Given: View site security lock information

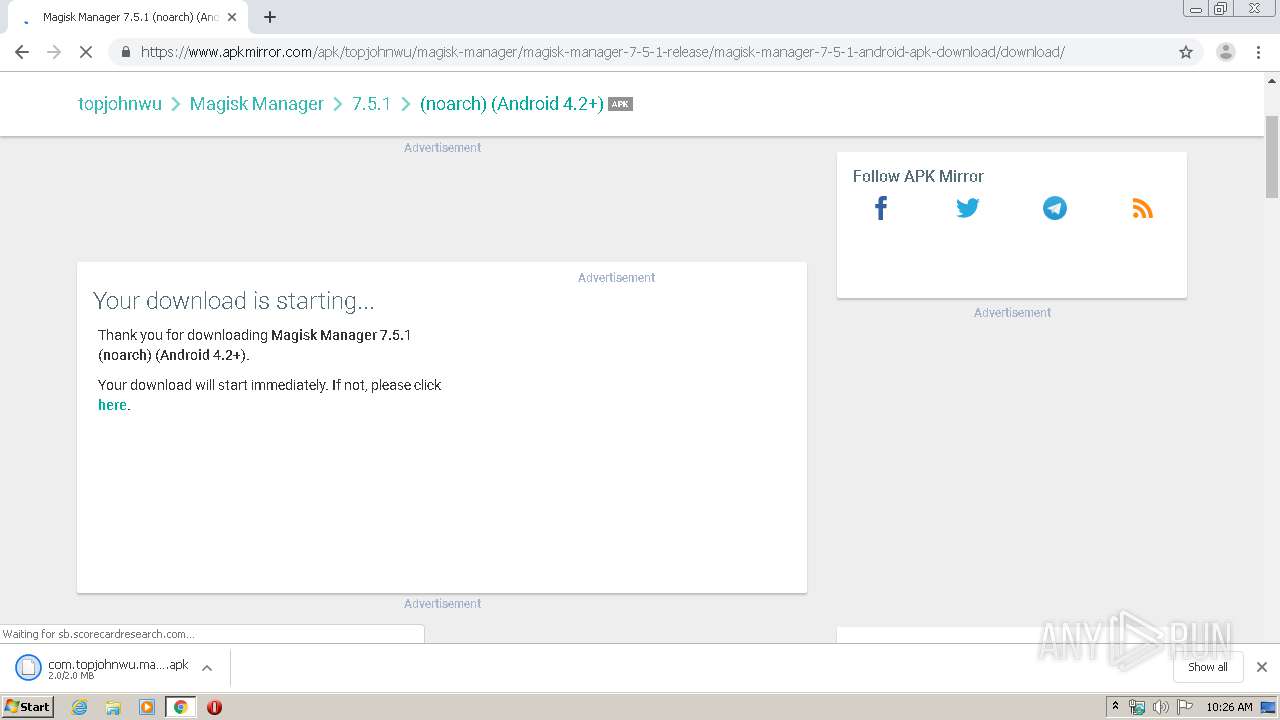Looking at the screenshot, I should point(126,52).
